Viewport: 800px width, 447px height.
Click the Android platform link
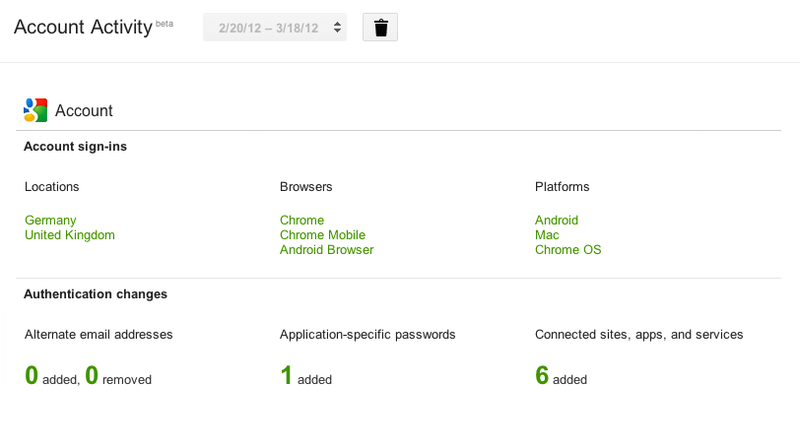point(557,220)
